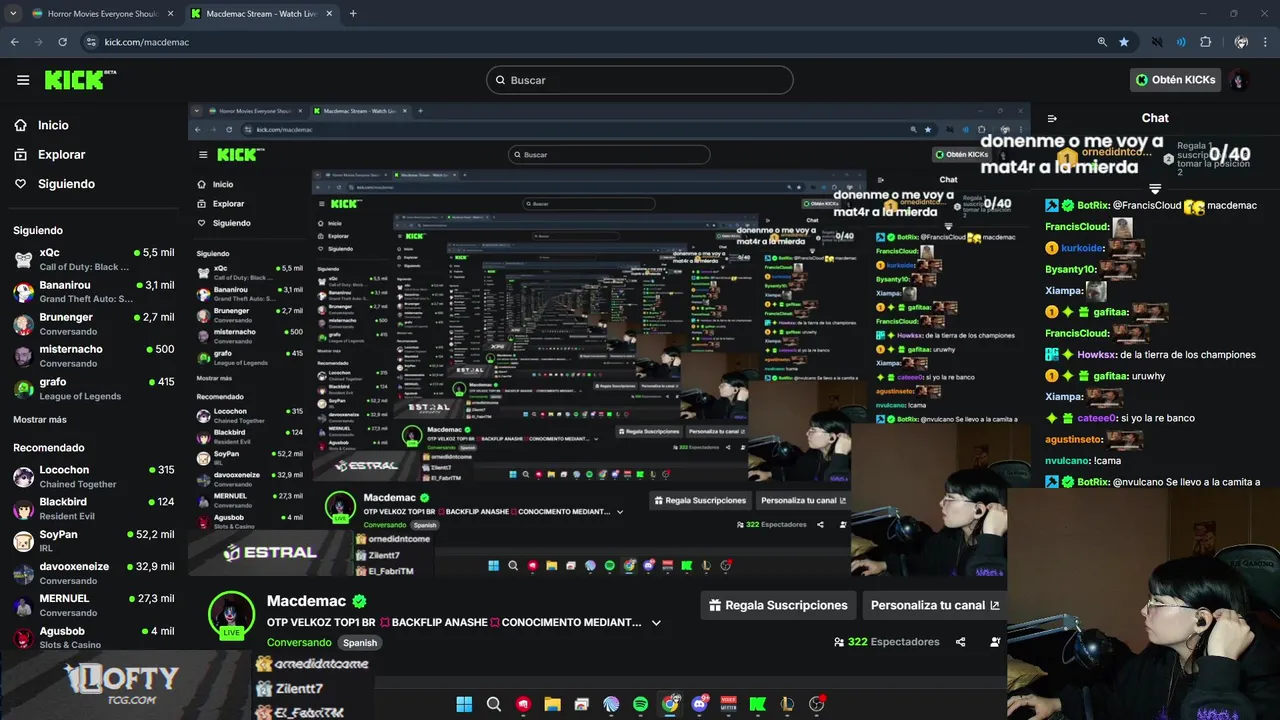Click the Macdemac channel name
1280x720 pixels.
pyautogui.click(x=306, y=601)
